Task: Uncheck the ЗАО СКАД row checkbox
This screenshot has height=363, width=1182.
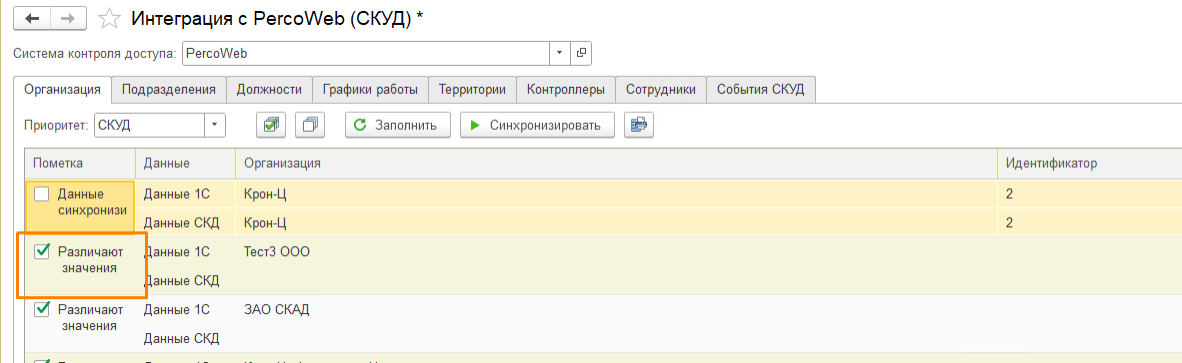Action: click(x=42, y=308)
